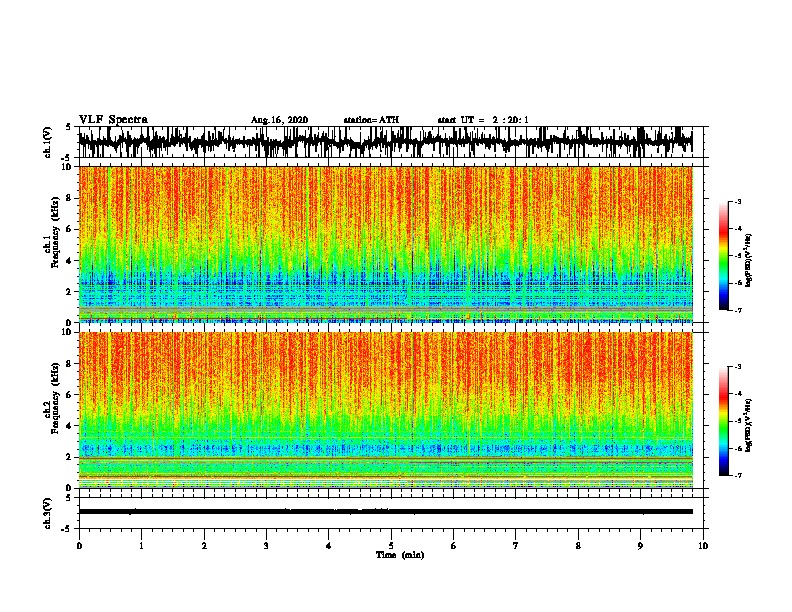This screenshot has width=792, height=612.
Task: Click the "ch.3(V)" axis label
Action: 48,514
